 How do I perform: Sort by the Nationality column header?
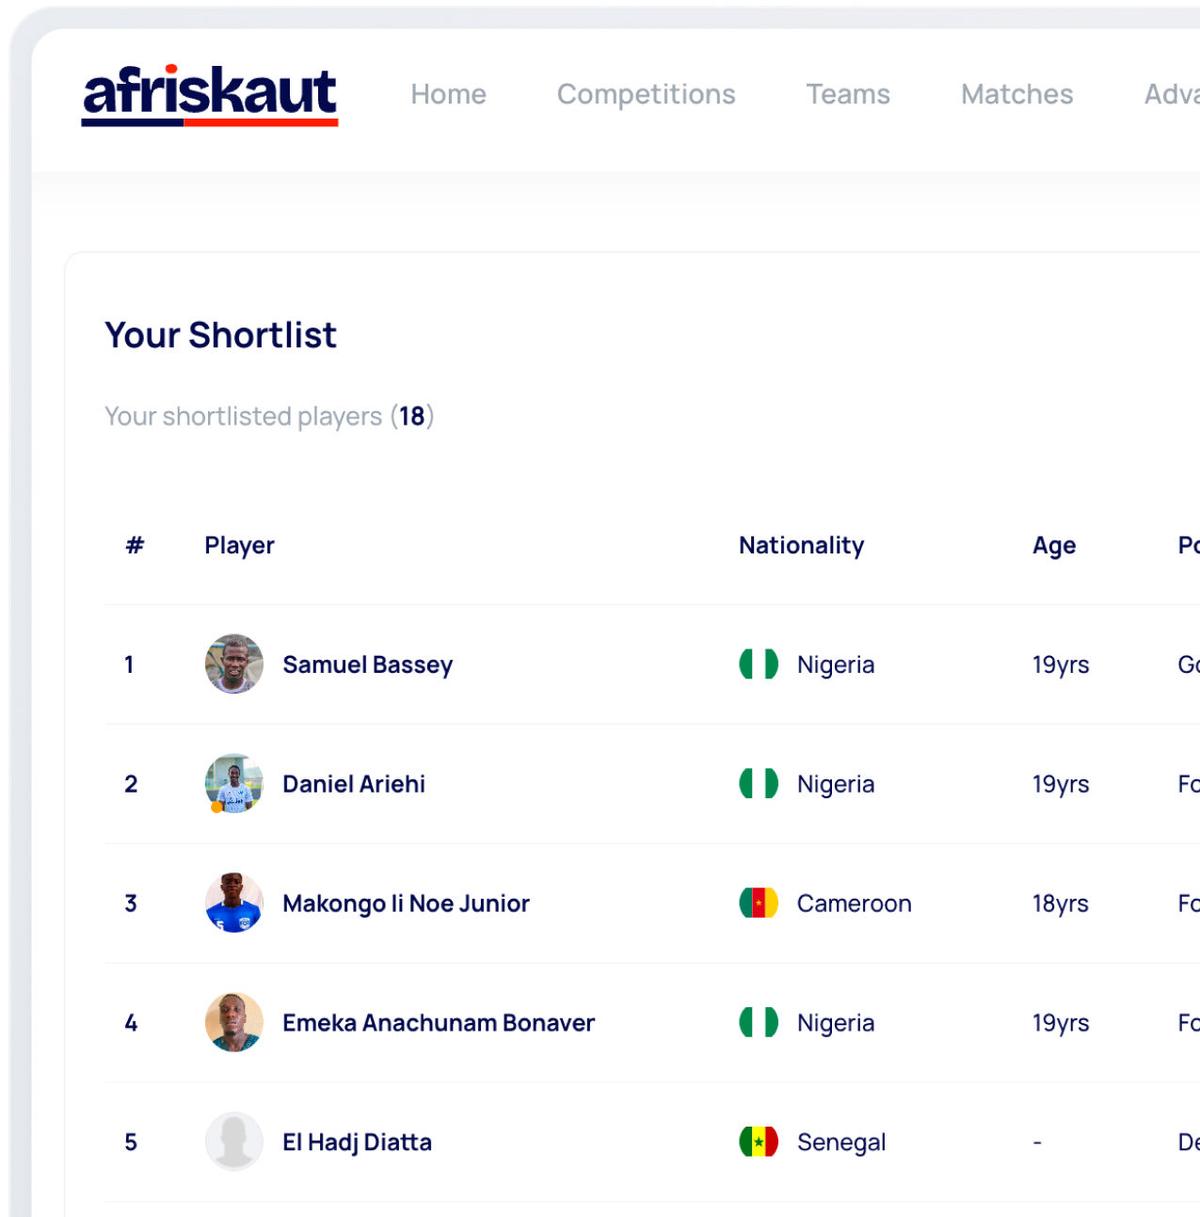coord(801,545)
